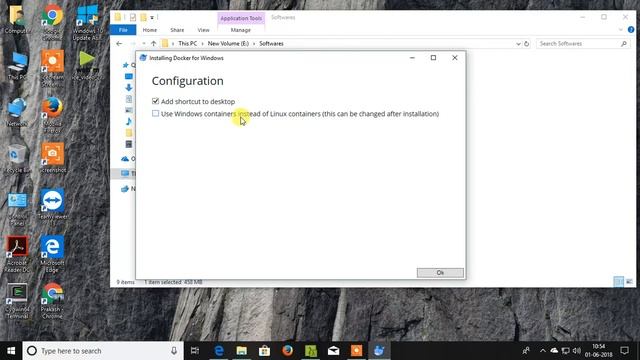Refresh the Softwares folder
Viewport: 640px width, 360px height.
[x=527, y=44]
